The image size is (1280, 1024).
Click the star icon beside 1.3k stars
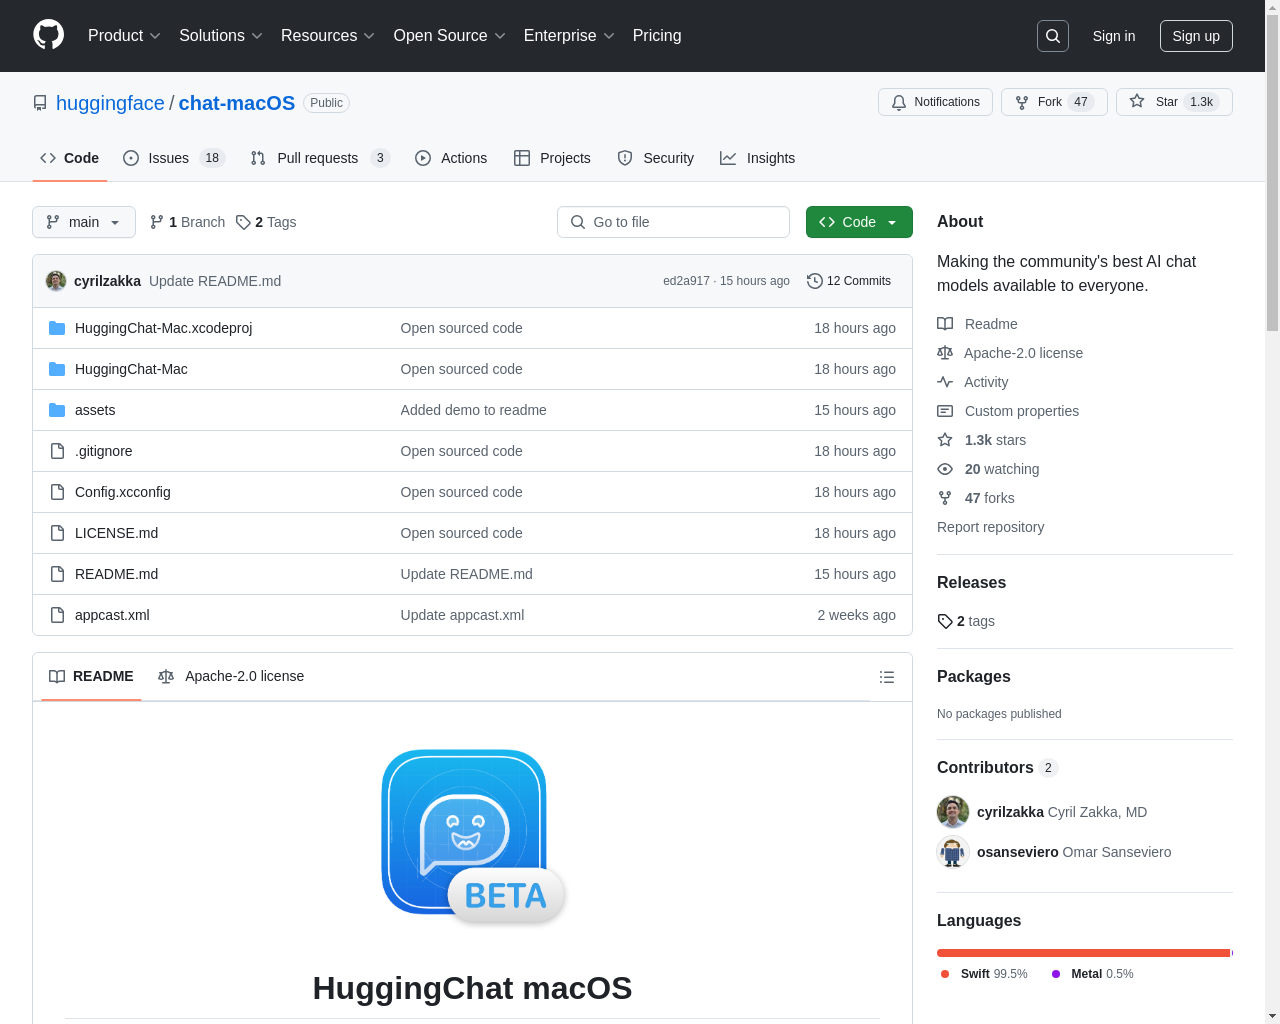pos(945,440)
